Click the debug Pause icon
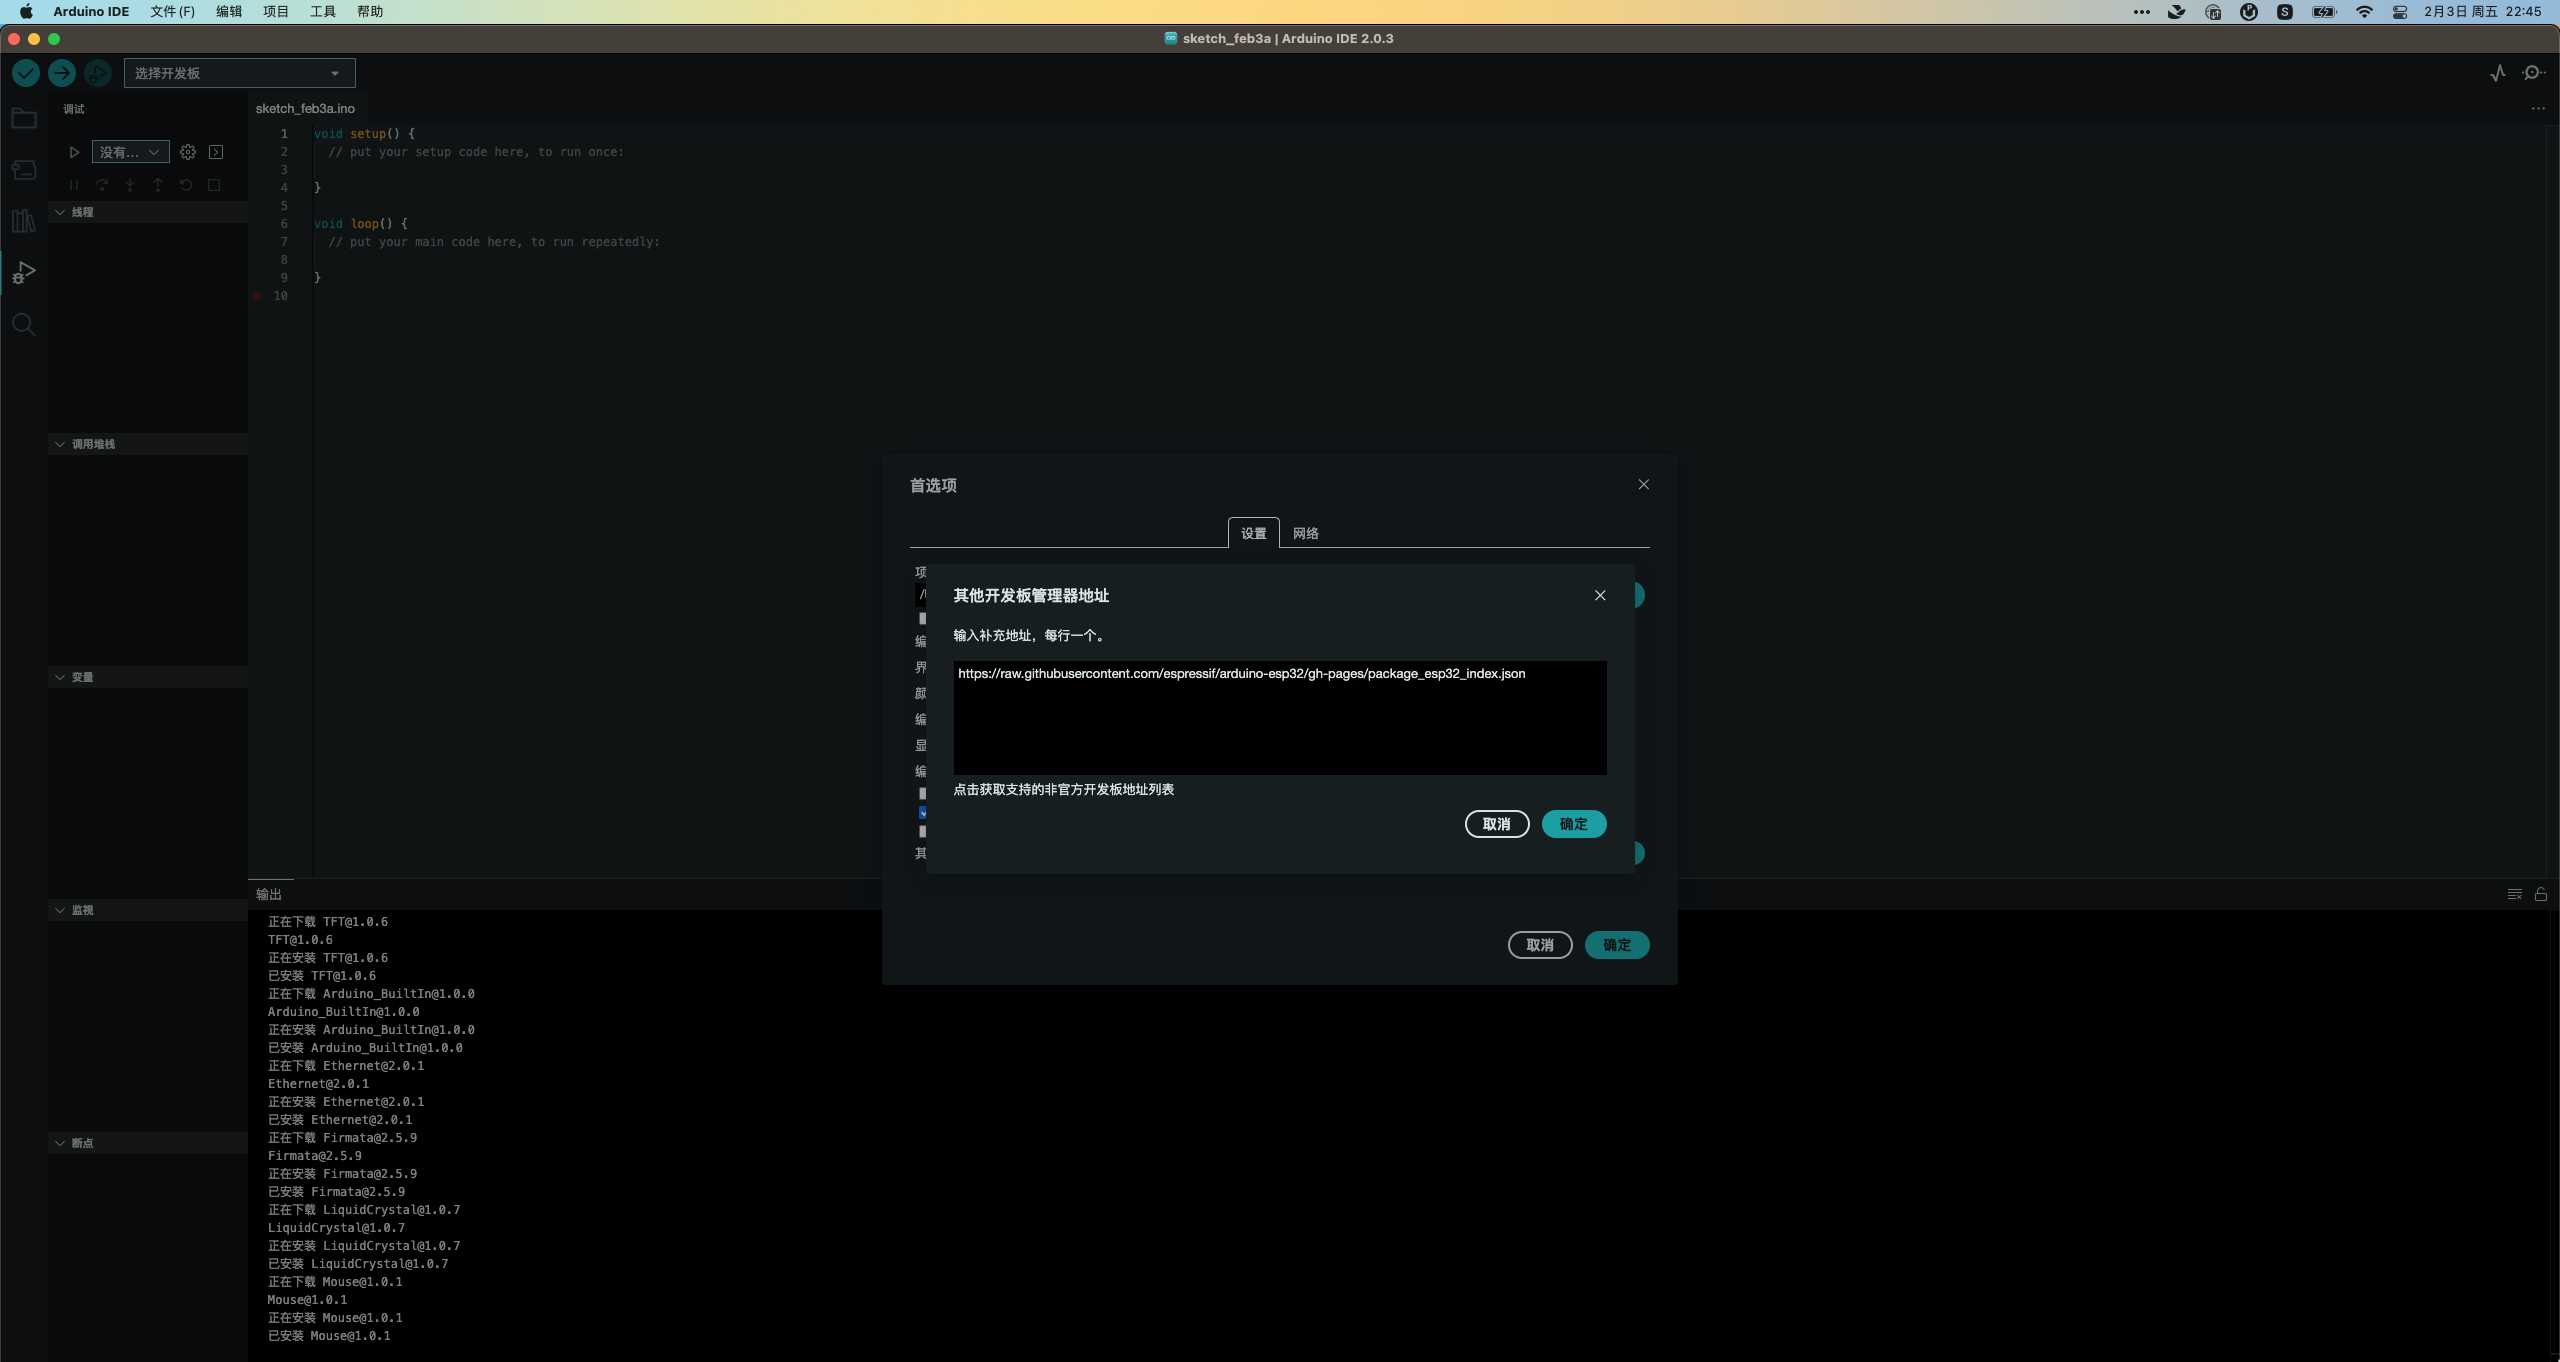Viewport: 2560px width, 1362px height. (74, 185)
